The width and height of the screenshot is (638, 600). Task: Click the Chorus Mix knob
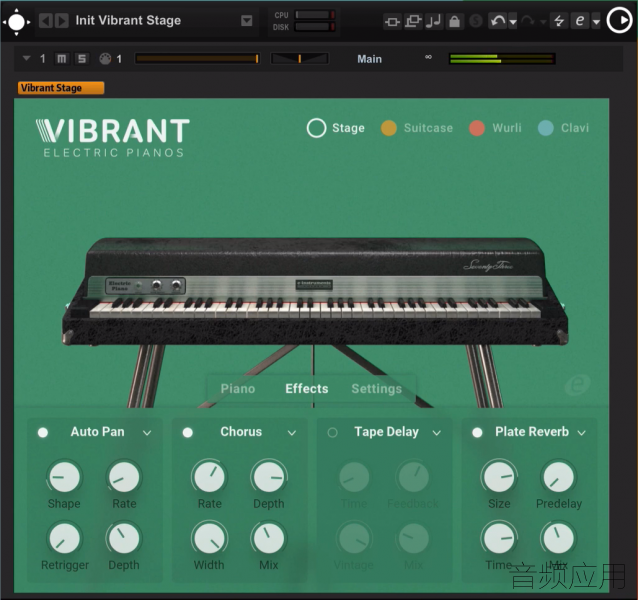point(269,538)
